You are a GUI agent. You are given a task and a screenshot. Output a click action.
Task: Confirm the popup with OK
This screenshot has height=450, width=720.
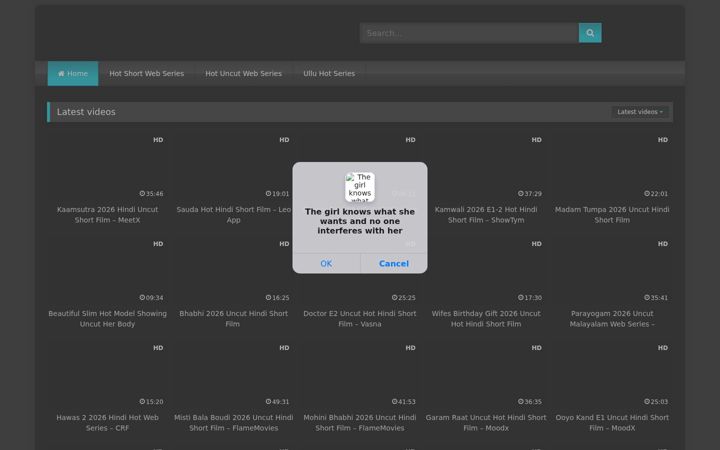point(326,264)
